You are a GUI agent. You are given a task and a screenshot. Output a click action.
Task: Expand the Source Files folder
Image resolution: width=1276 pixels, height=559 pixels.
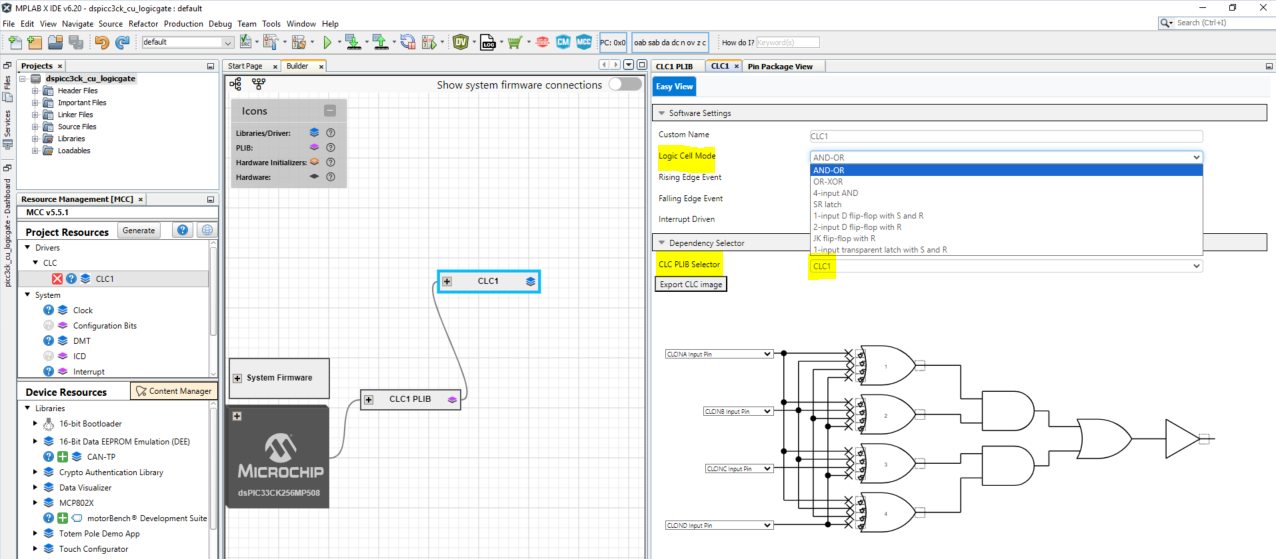(35, 127)
